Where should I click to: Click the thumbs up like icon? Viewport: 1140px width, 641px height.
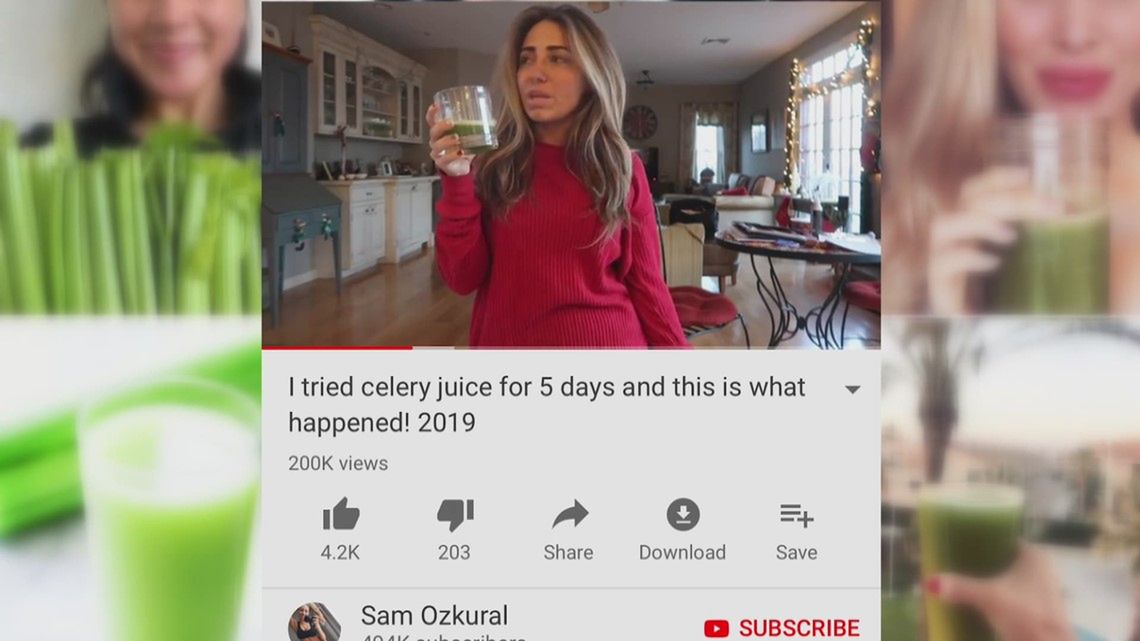[341, 515]
